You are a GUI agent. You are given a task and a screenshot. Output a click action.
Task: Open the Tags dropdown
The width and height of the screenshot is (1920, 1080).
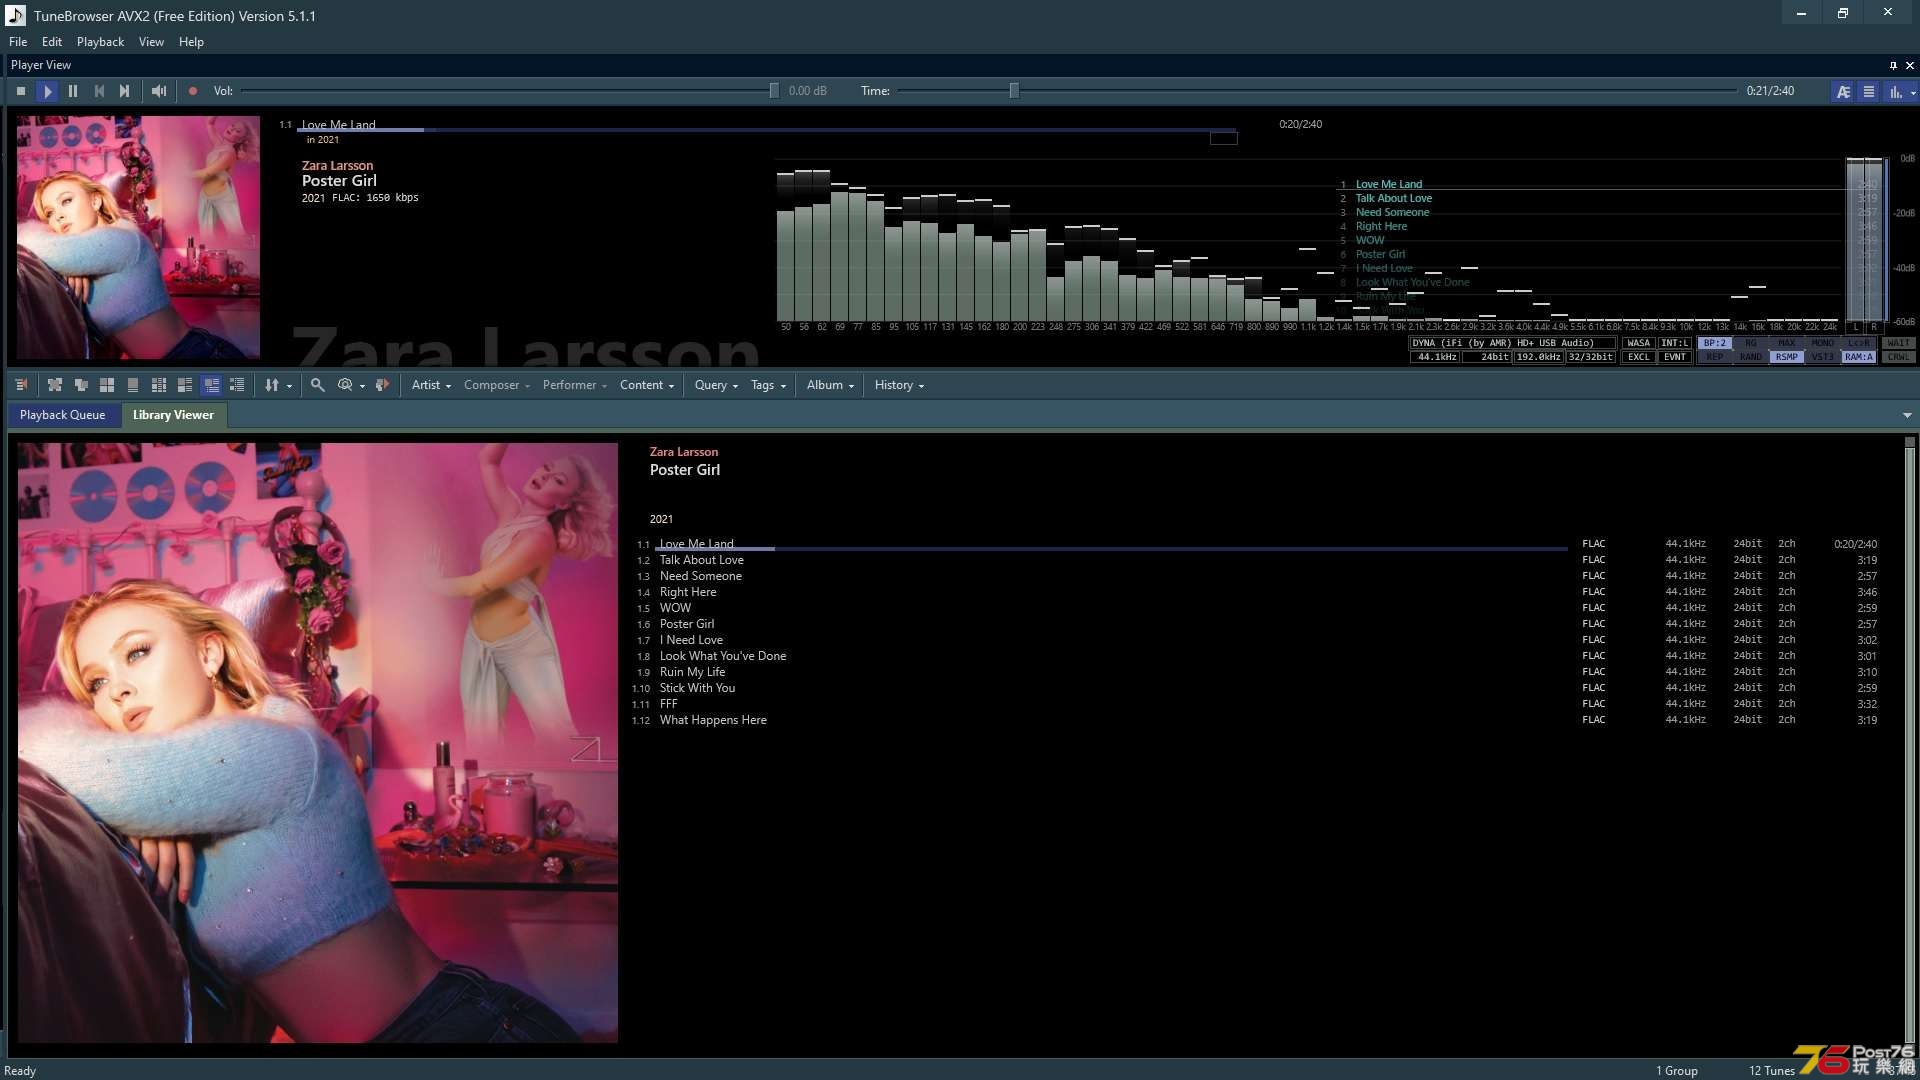pyautogui.click(x=768, y=385)
